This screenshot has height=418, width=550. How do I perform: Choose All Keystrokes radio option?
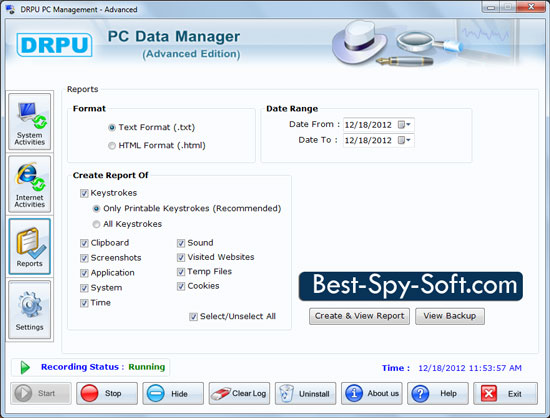coord(96,224)
